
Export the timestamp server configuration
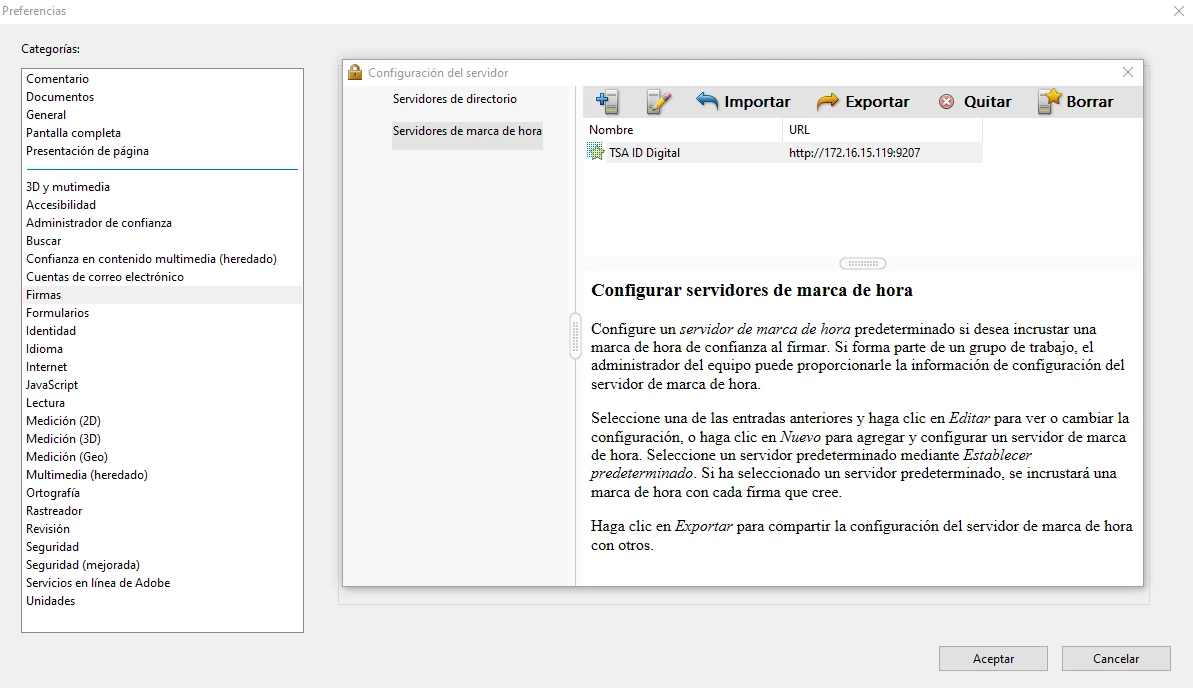click(x=863, y=102)
